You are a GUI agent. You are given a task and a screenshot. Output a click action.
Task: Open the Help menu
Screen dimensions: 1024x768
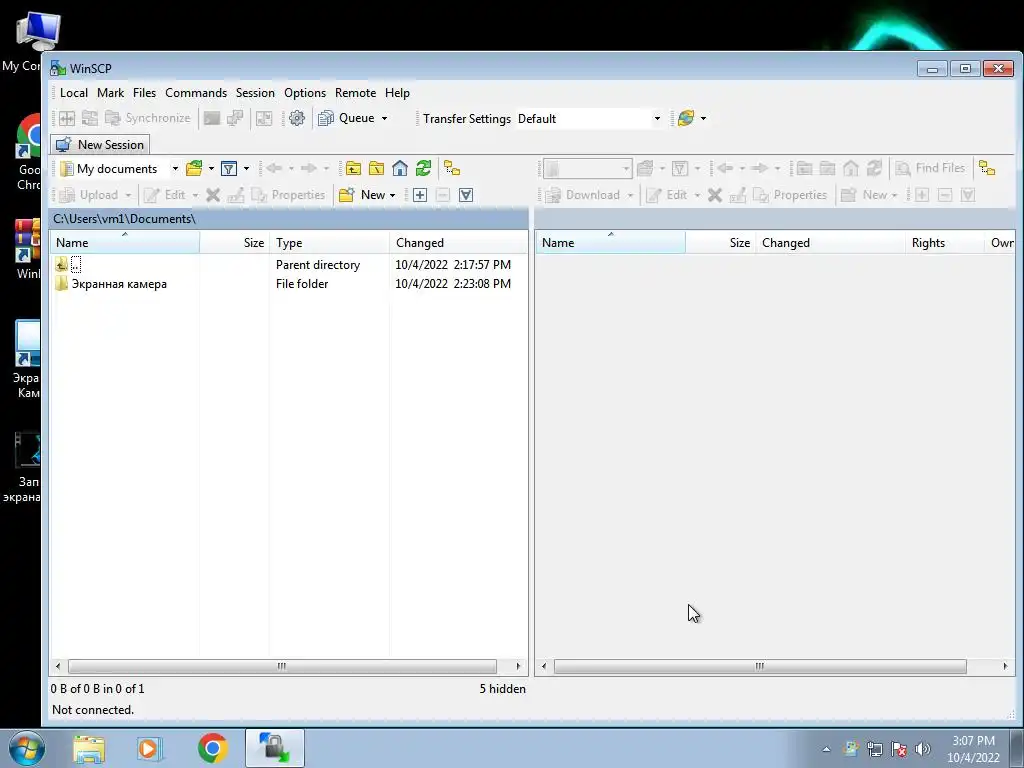[397, 93]
